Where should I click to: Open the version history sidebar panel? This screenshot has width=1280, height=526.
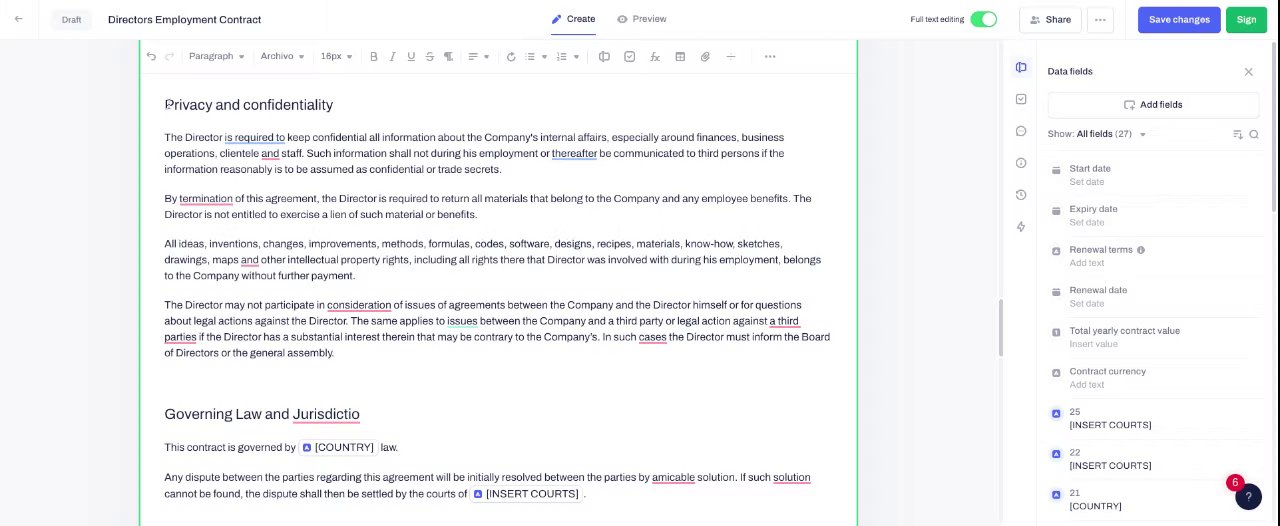(x=1021, y=195)
